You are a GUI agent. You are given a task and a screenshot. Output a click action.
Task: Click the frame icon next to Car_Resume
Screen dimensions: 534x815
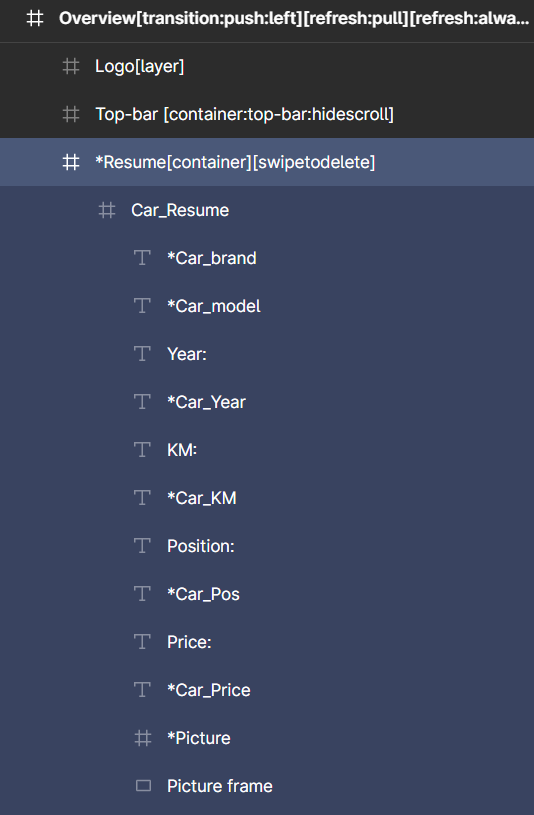pyautogui.click(x=107, y=210)
